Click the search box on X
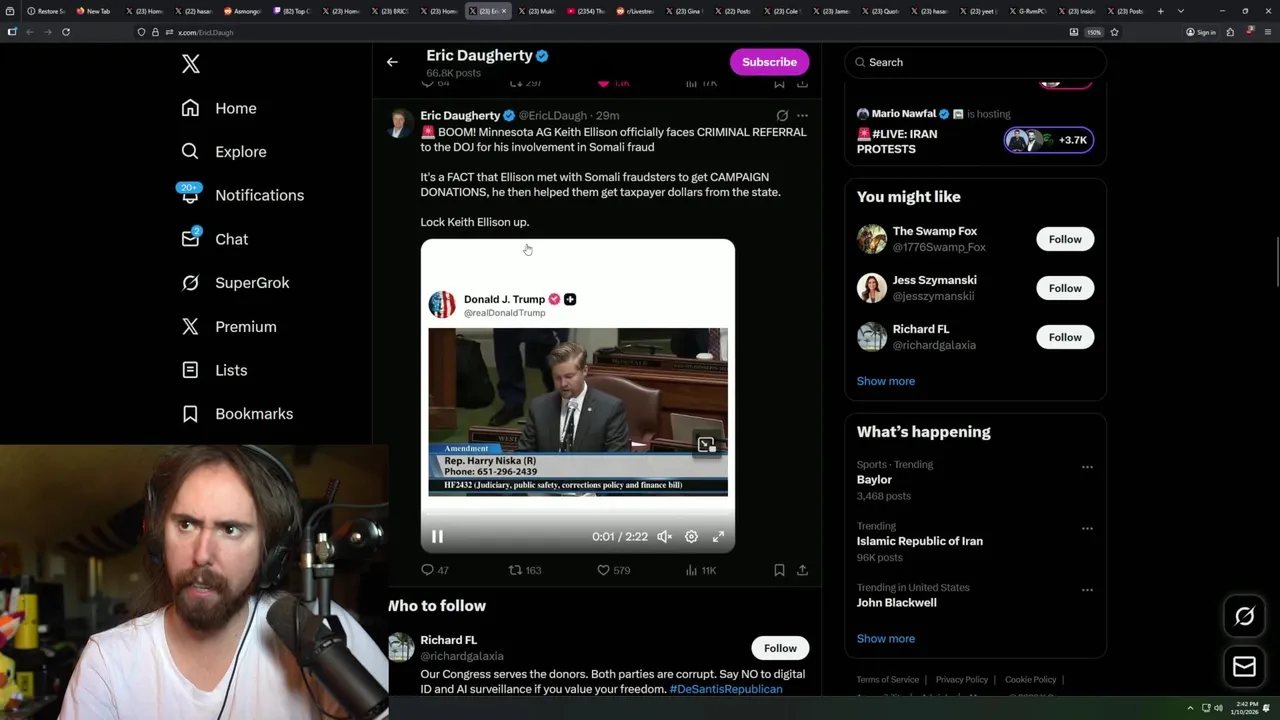The image size is (1280, 720). click(975, 62)
